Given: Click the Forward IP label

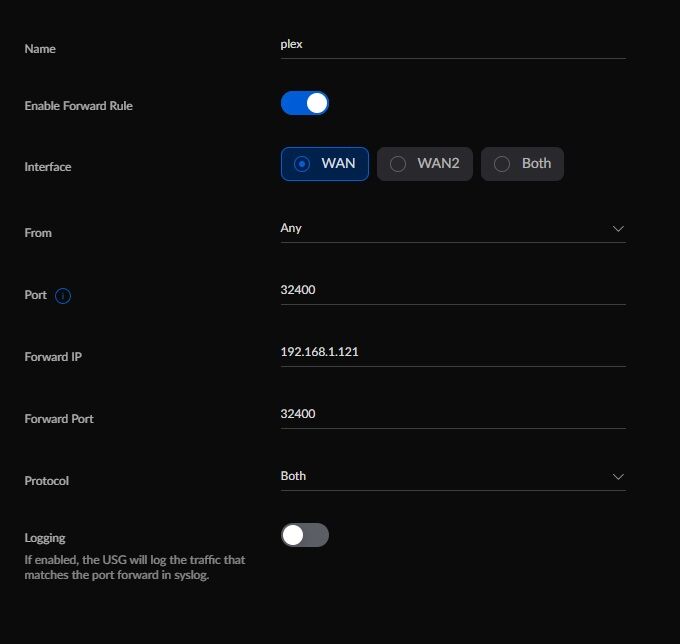Looking at the screenshot, I should coord(53,357).
